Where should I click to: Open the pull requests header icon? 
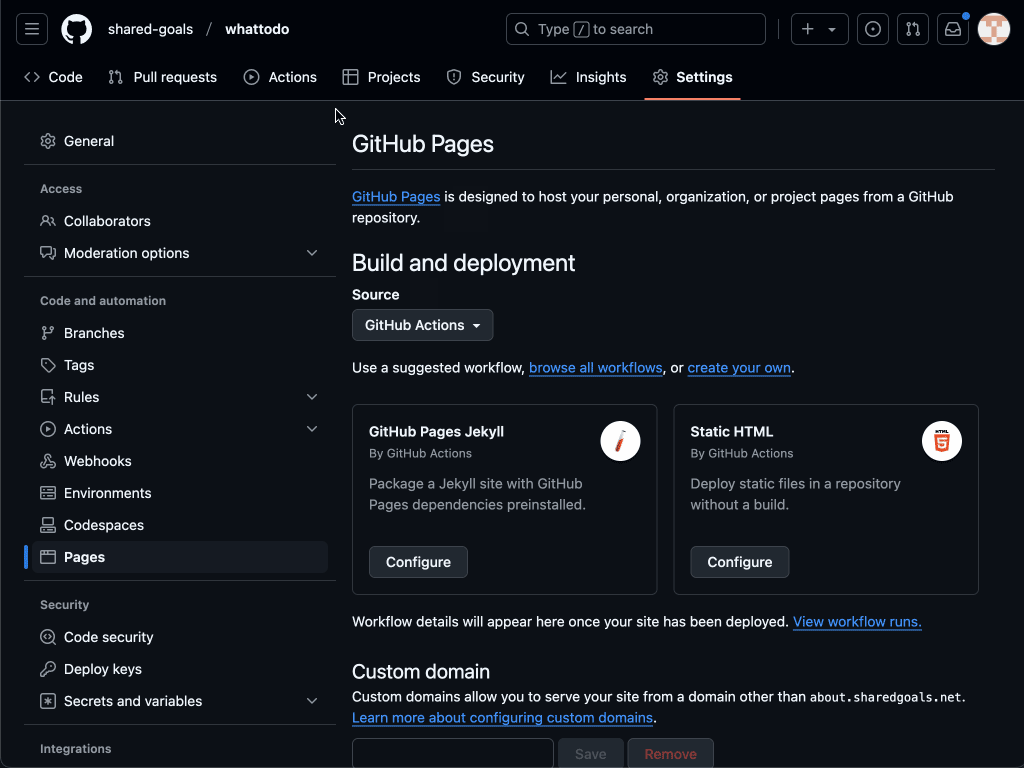click(913, 29)
